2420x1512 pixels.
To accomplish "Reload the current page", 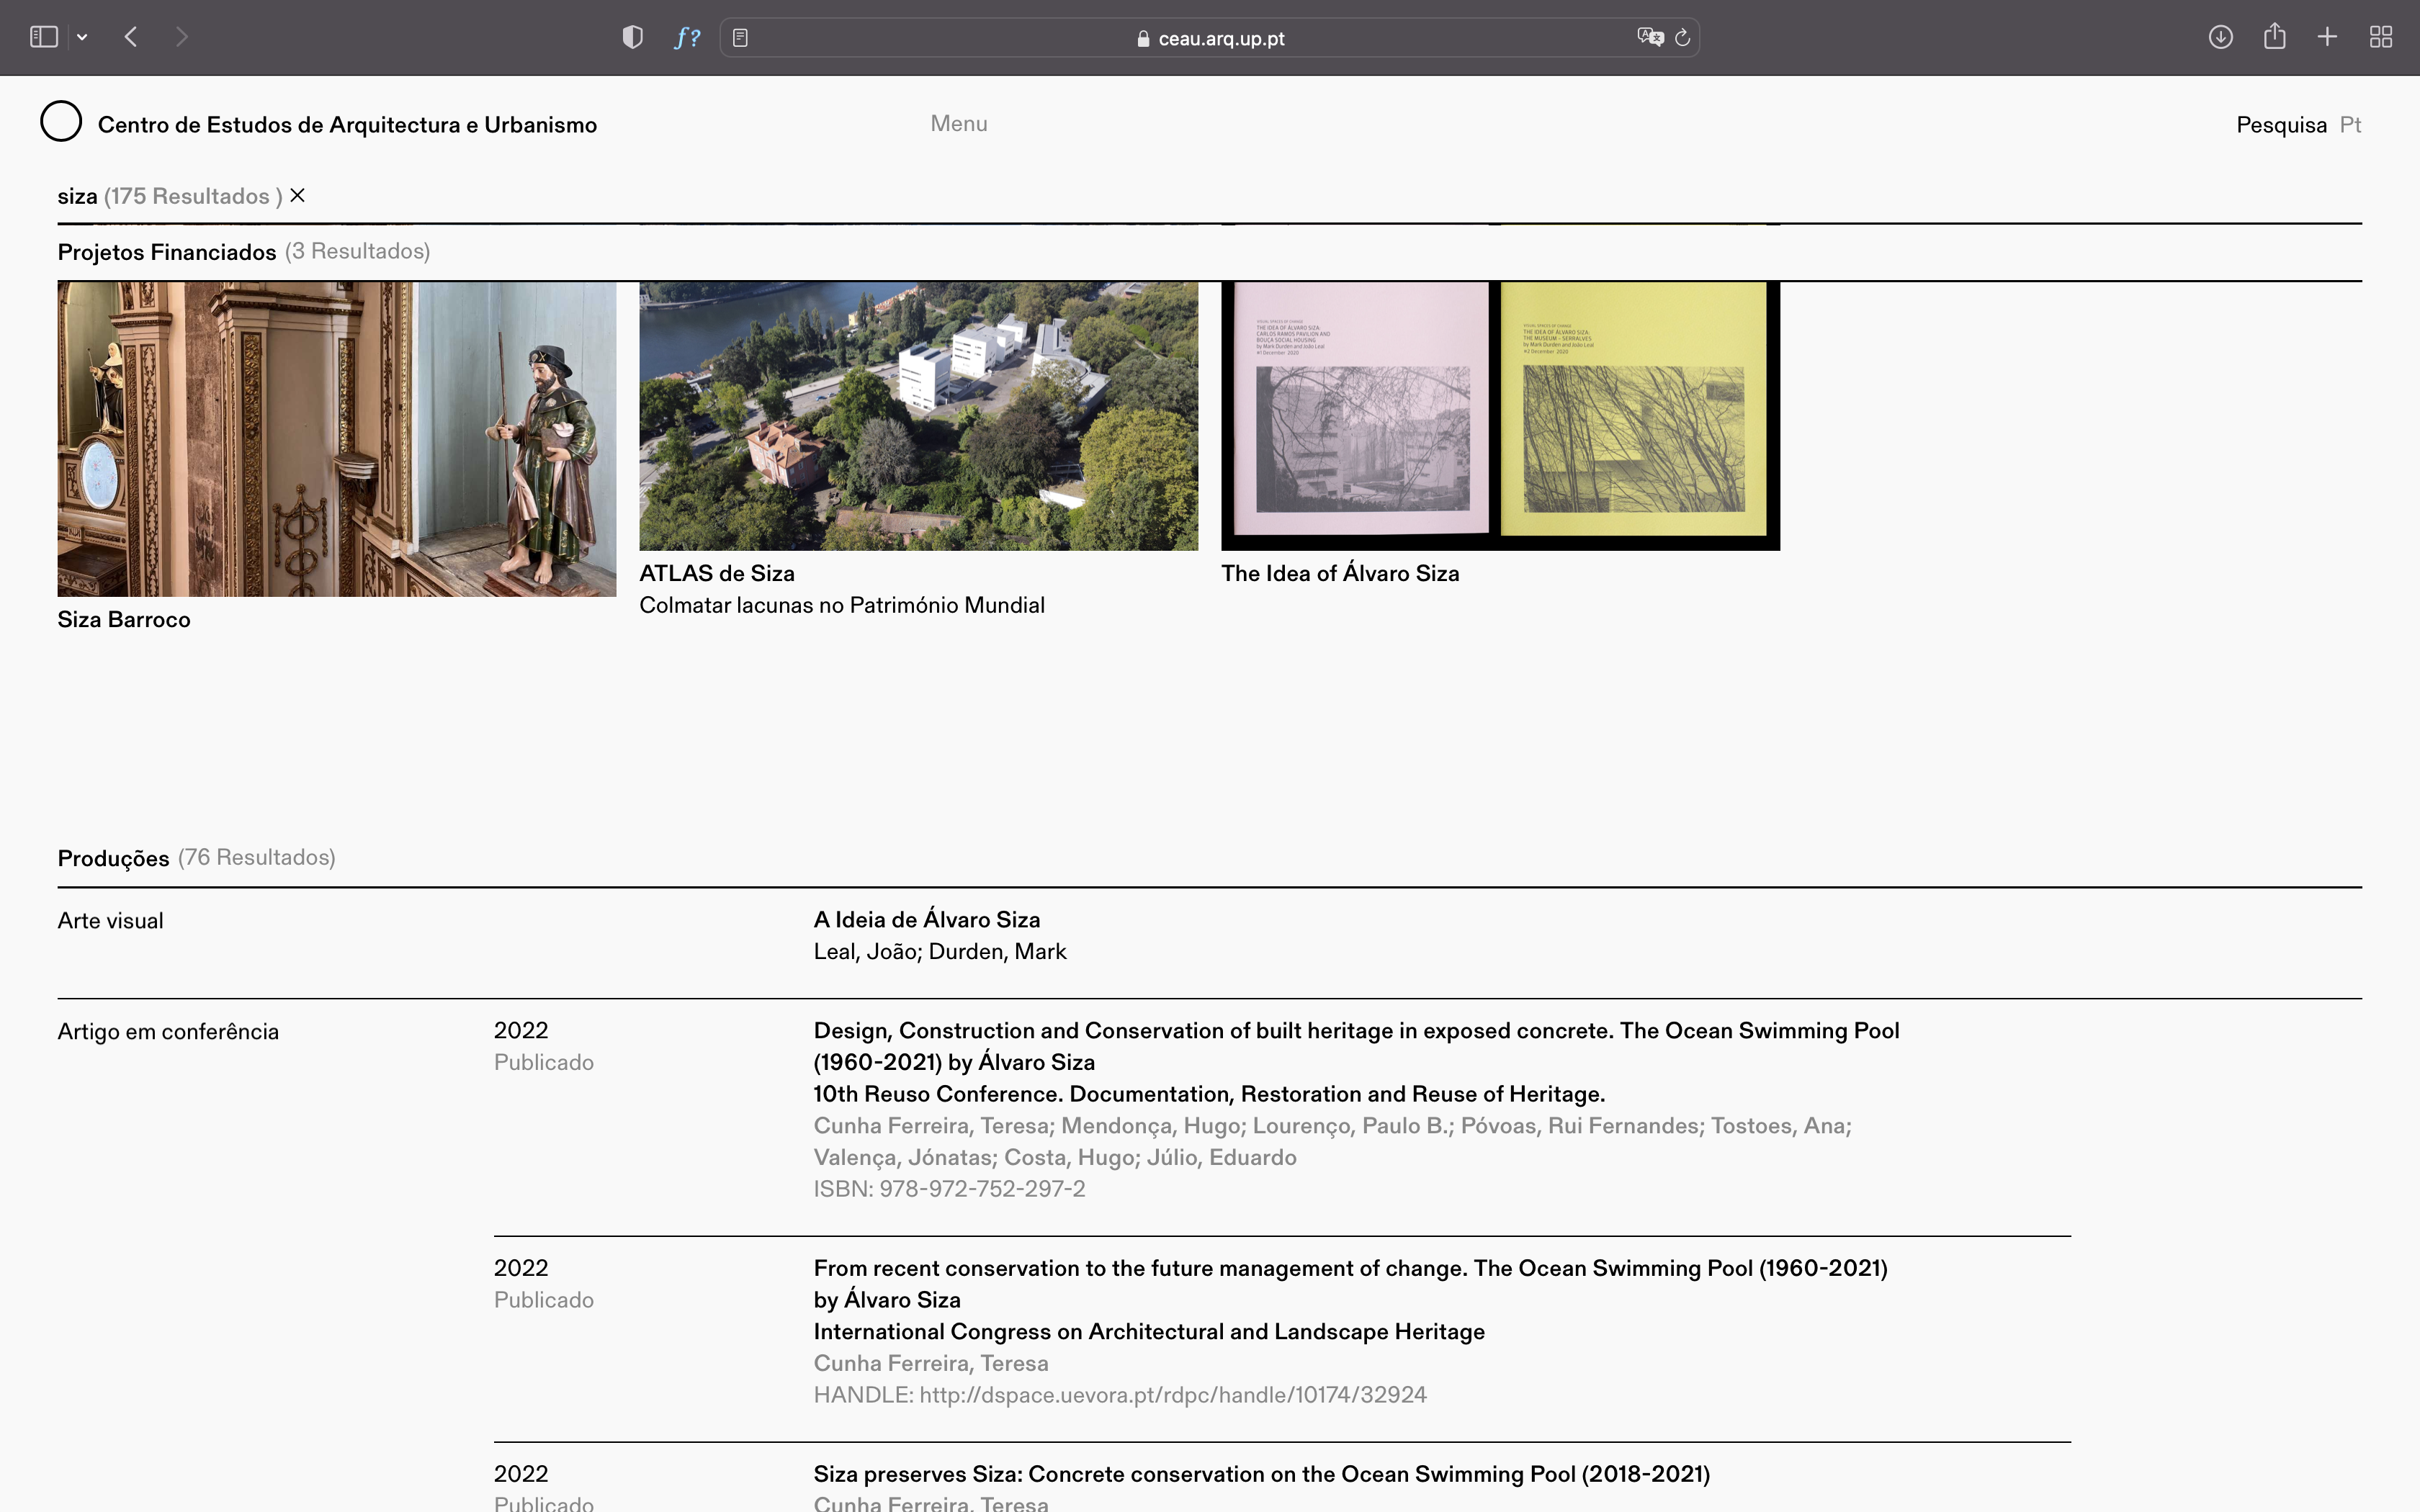I will coord(1683,38).
